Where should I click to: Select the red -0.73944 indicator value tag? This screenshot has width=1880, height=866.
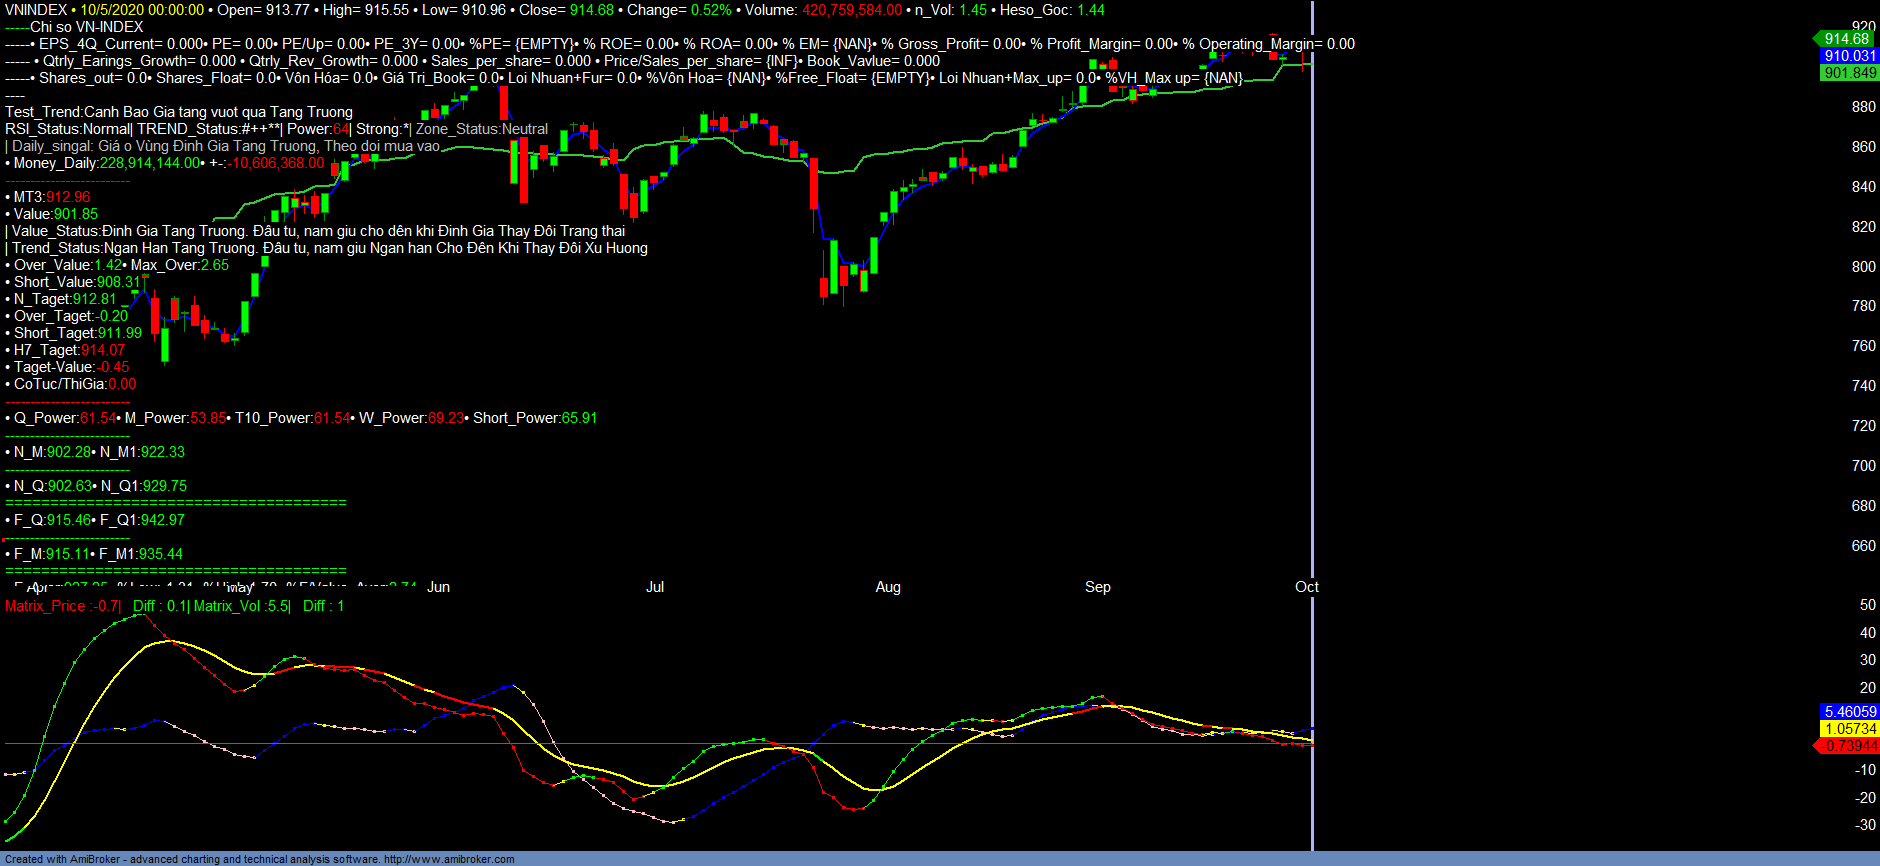pyautogui.click(x=1848, y=746)
